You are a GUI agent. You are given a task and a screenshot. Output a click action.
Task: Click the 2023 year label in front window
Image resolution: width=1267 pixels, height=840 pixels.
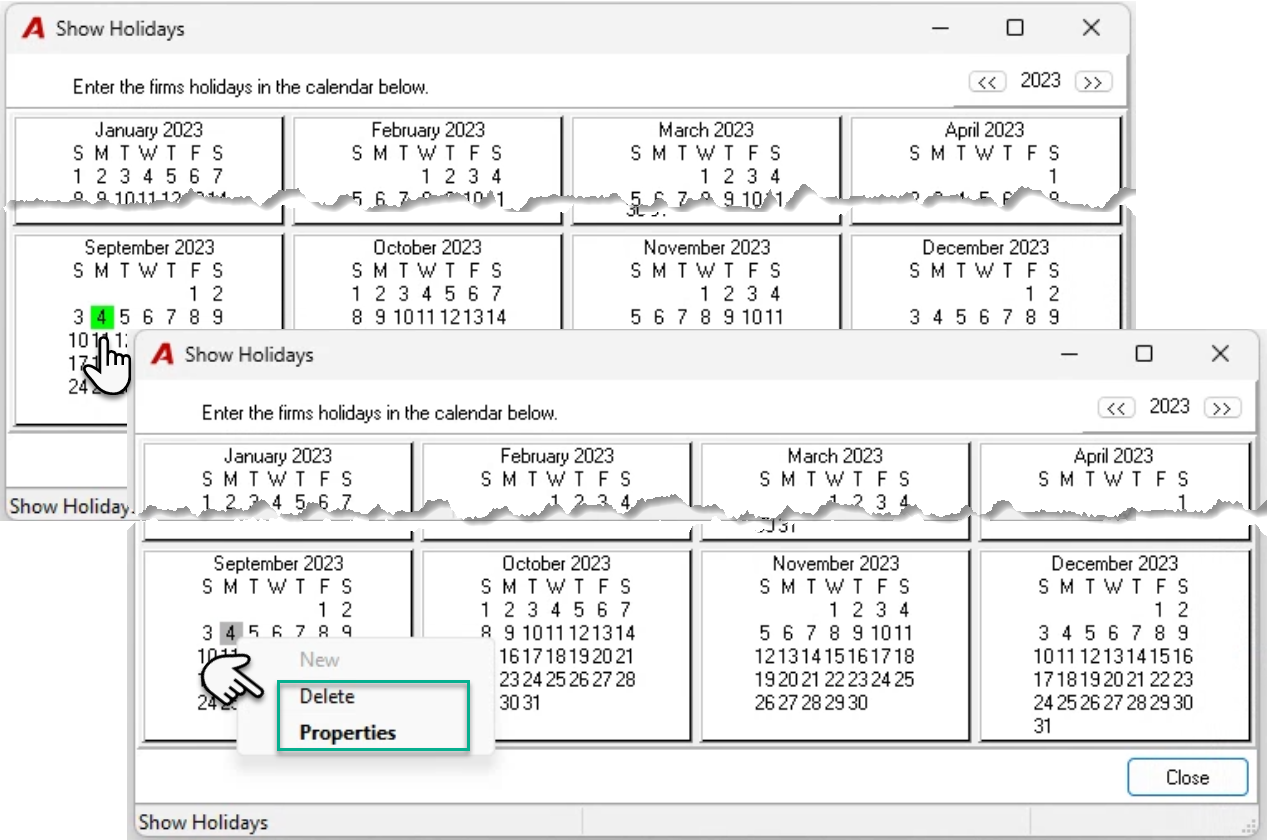[1169, 406]
